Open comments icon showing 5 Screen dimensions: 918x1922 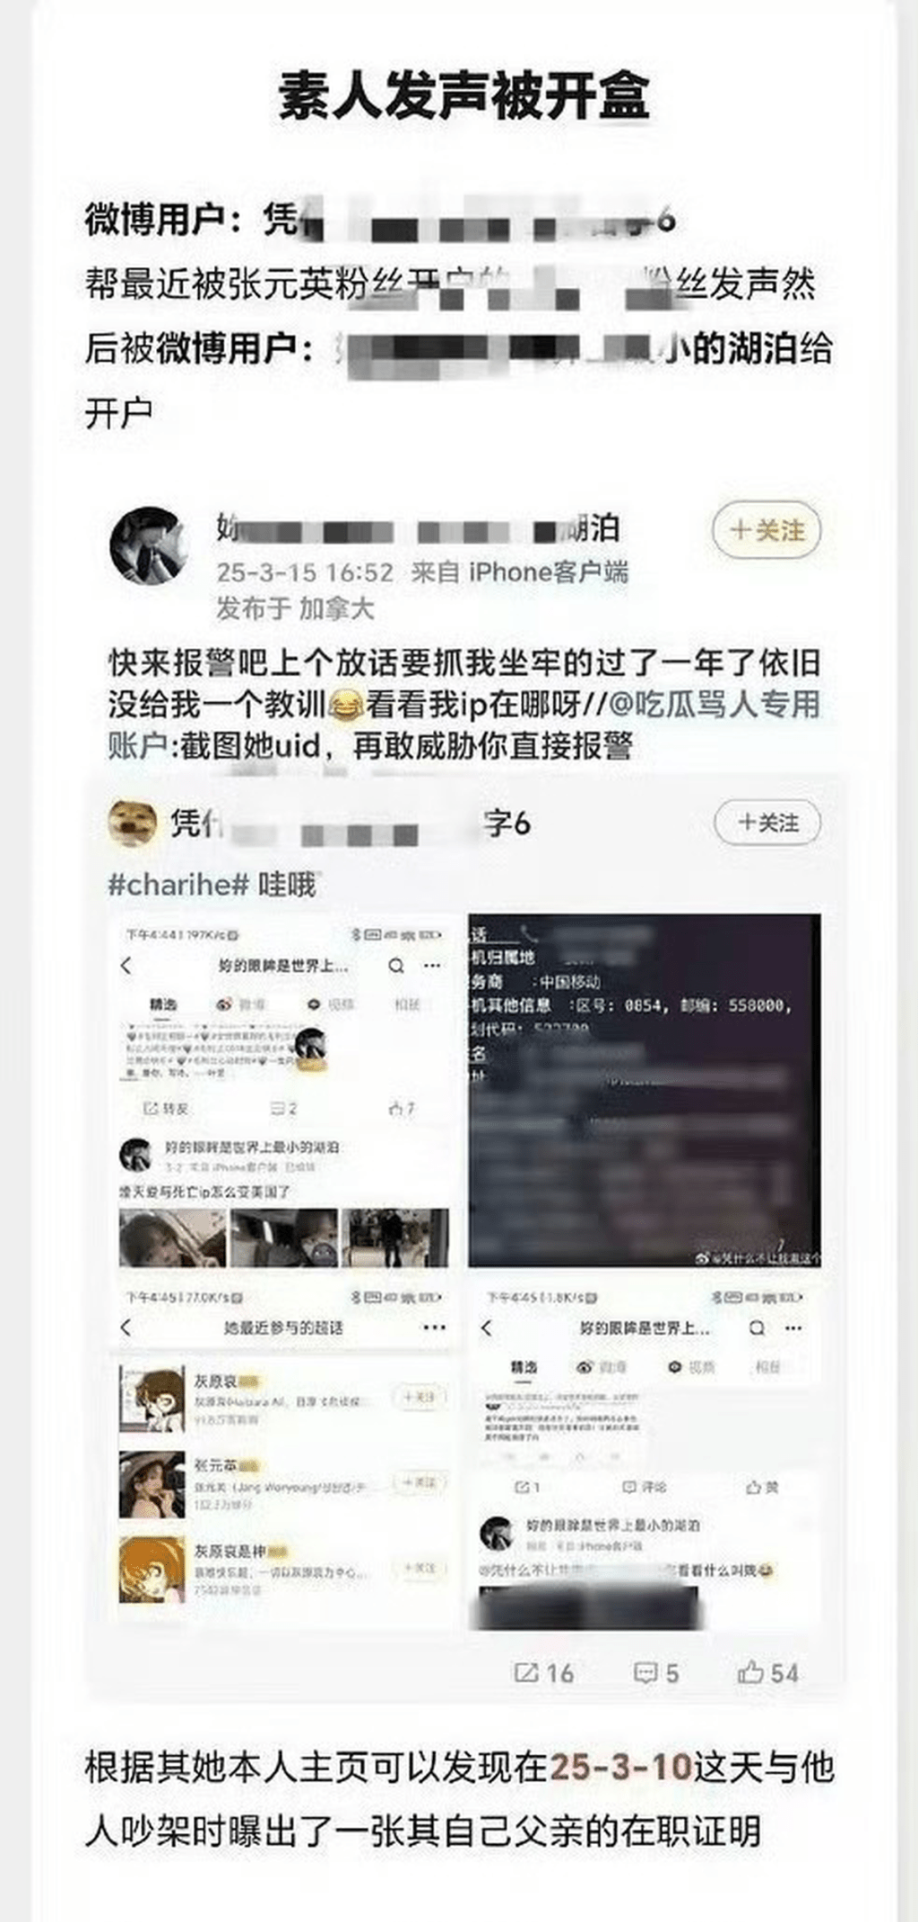point(656,1673)
